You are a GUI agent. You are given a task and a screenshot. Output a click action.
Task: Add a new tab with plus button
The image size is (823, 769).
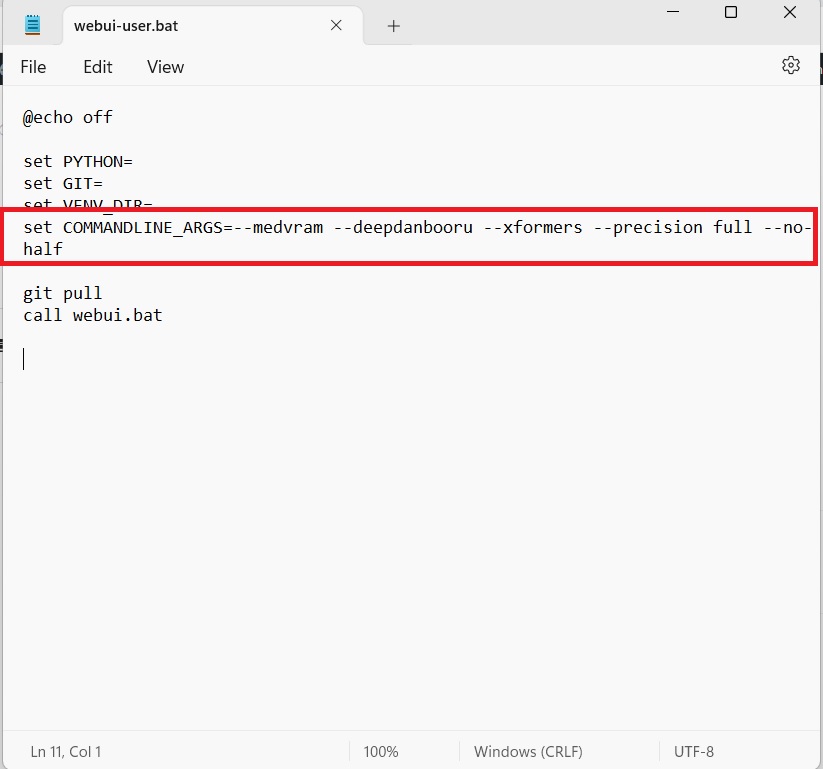(x=393, y=26)
